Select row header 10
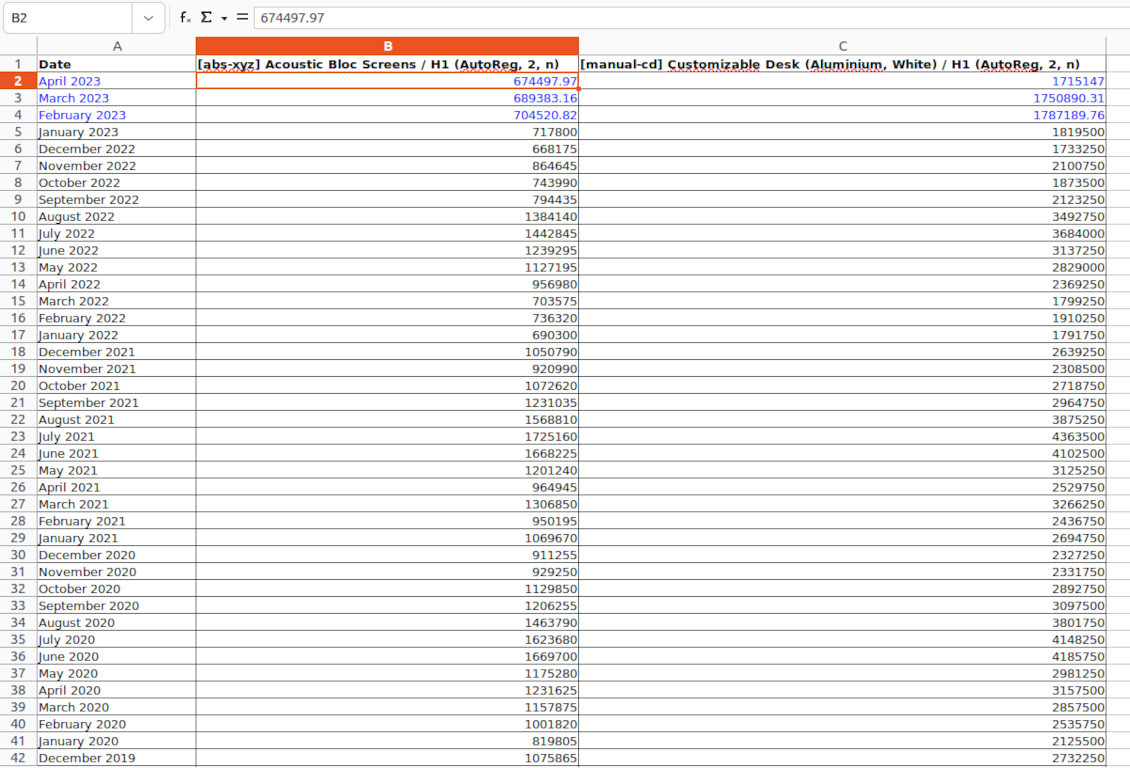 click(x=18, y=216)
